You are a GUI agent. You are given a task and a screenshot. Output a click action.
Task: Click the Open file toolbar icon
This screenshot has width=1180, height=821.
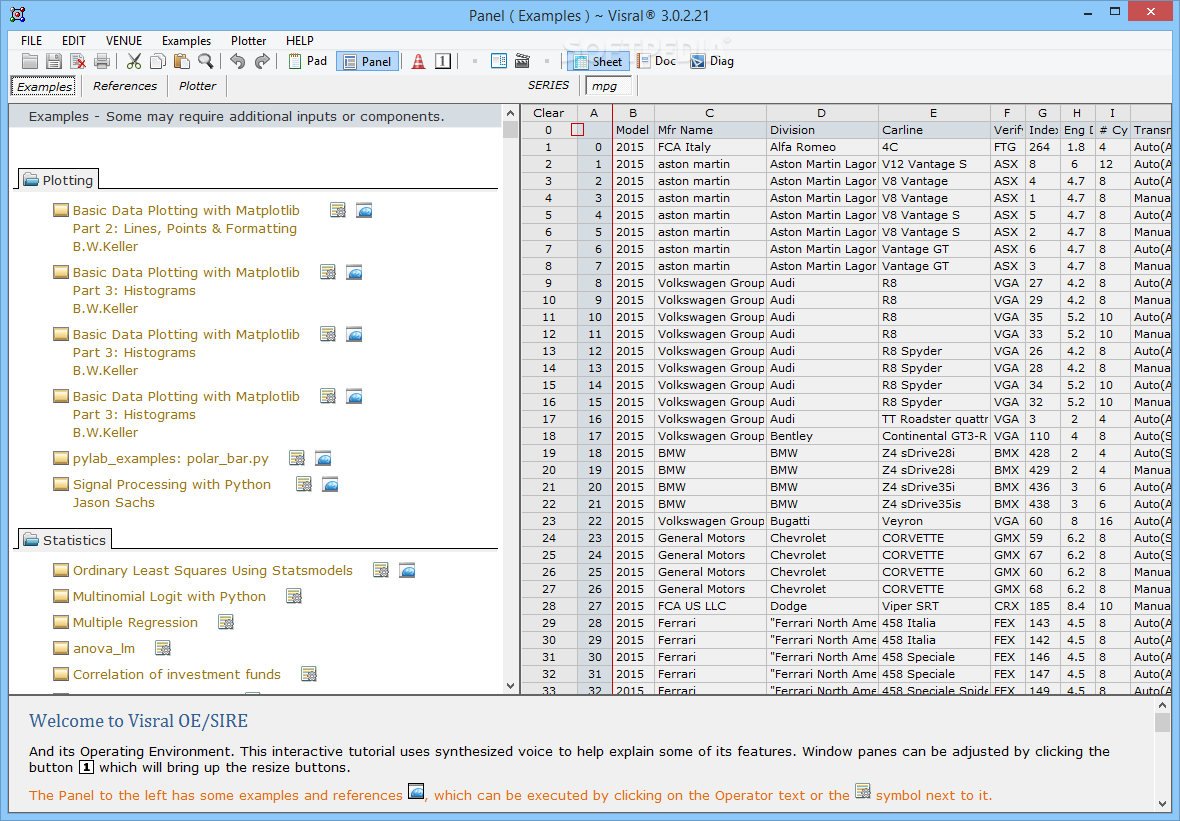pos(30,62)
